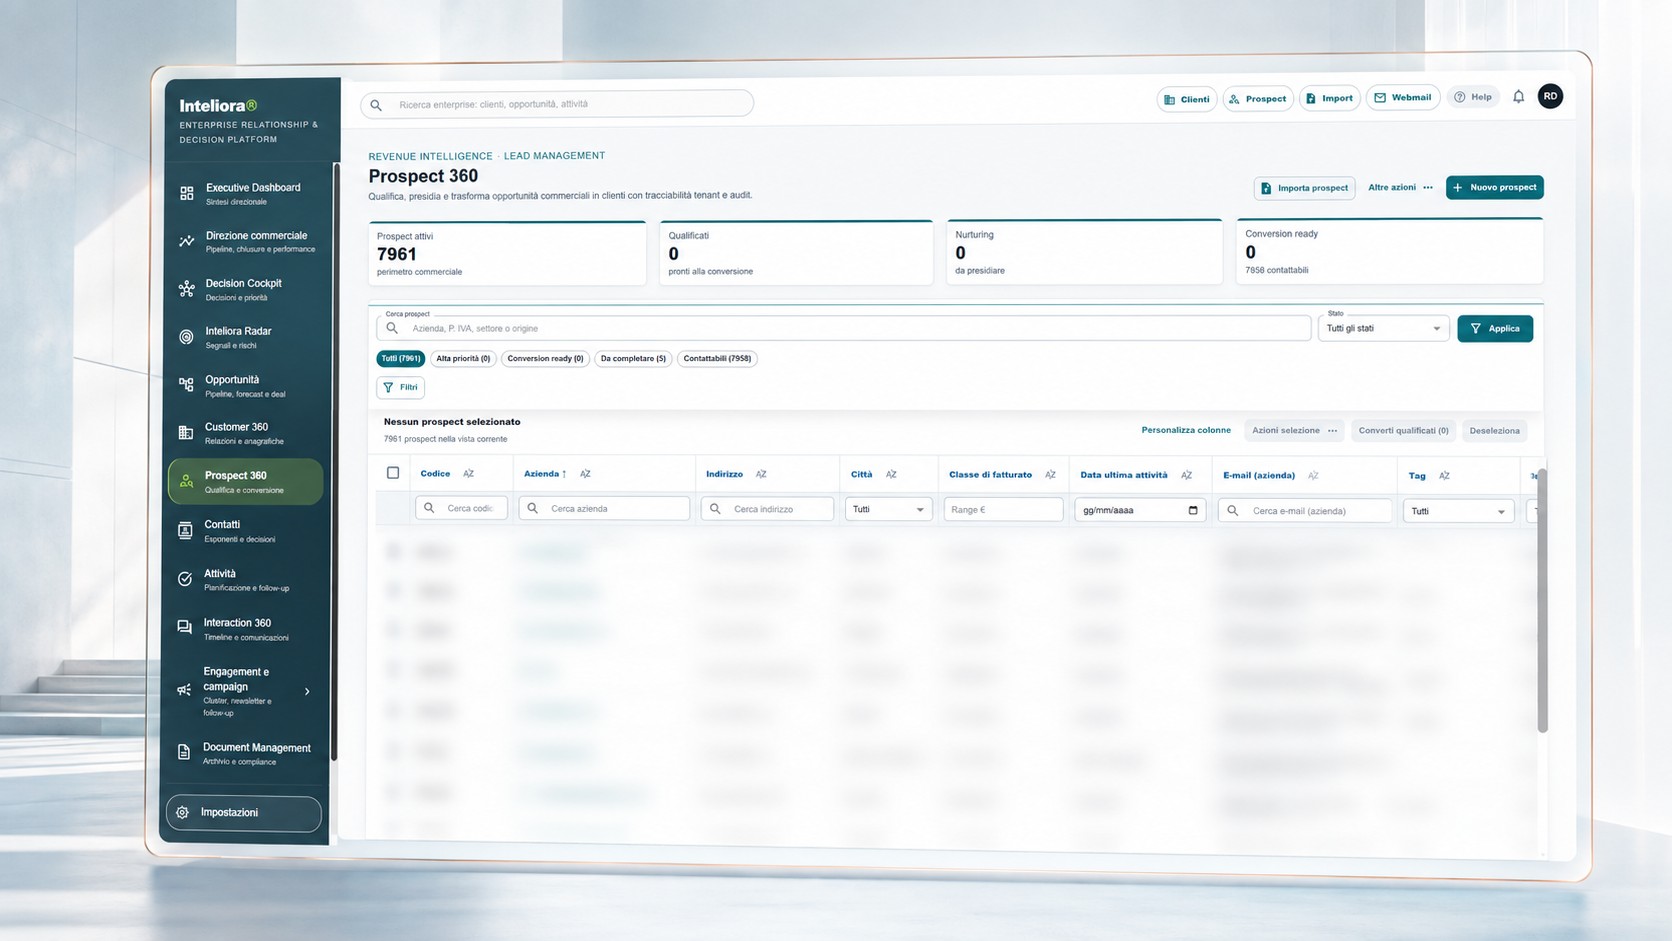Click Personalizza colonne link
Screen dimensions: 1672x941
click(x=1186, y=430)
